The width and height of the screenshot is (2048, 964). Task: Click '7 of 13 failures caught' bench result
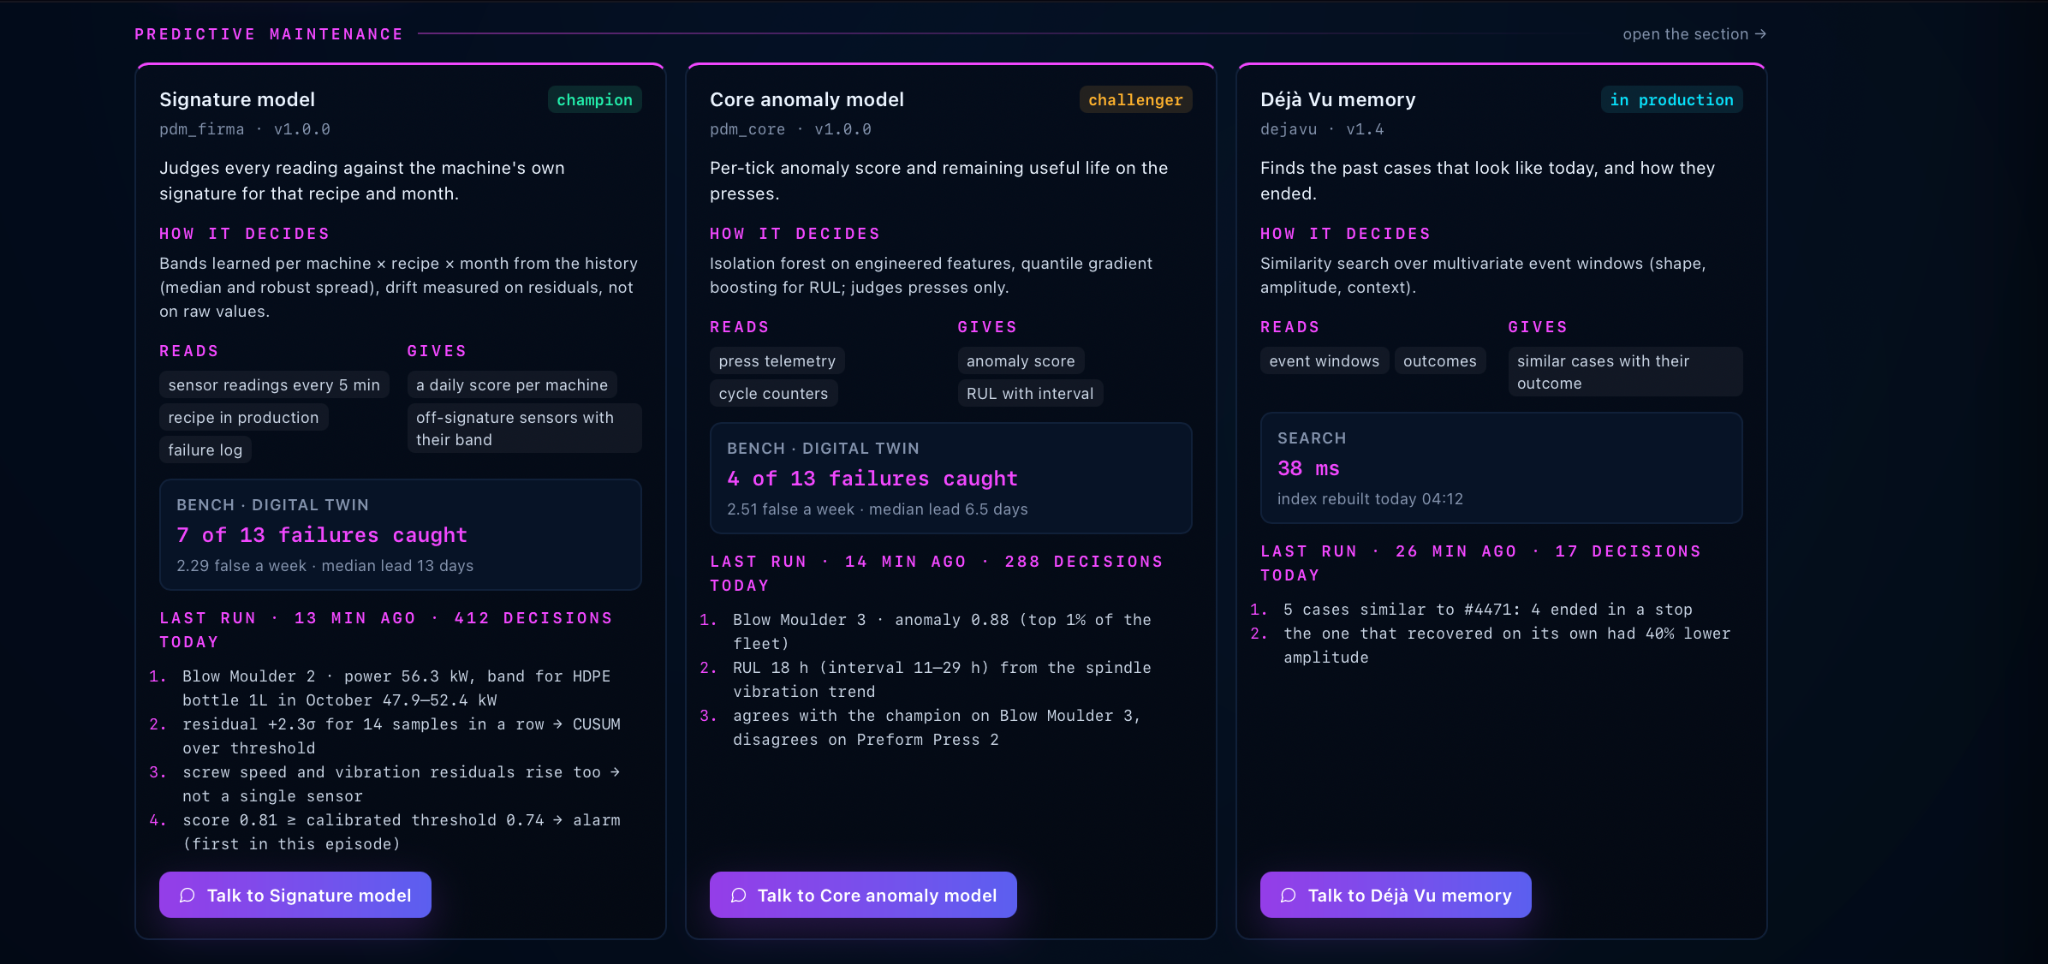coord(322,535)
